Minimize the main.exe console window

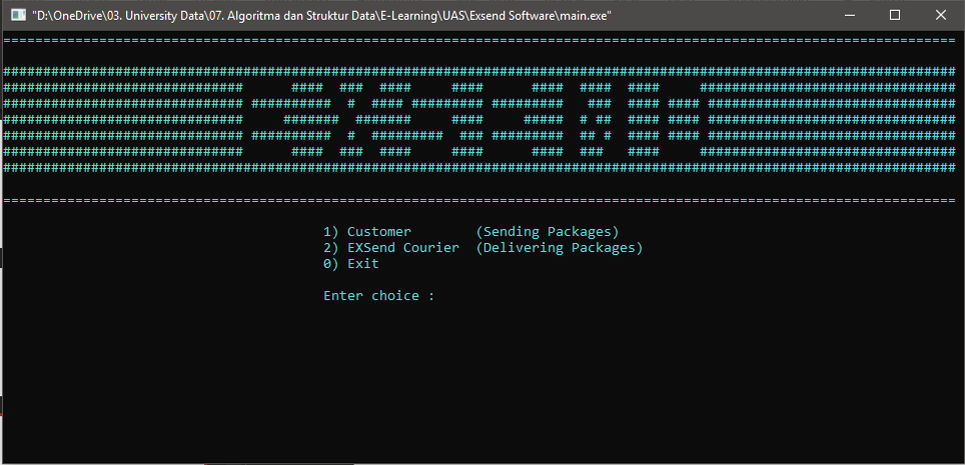(x=849, y=15)
